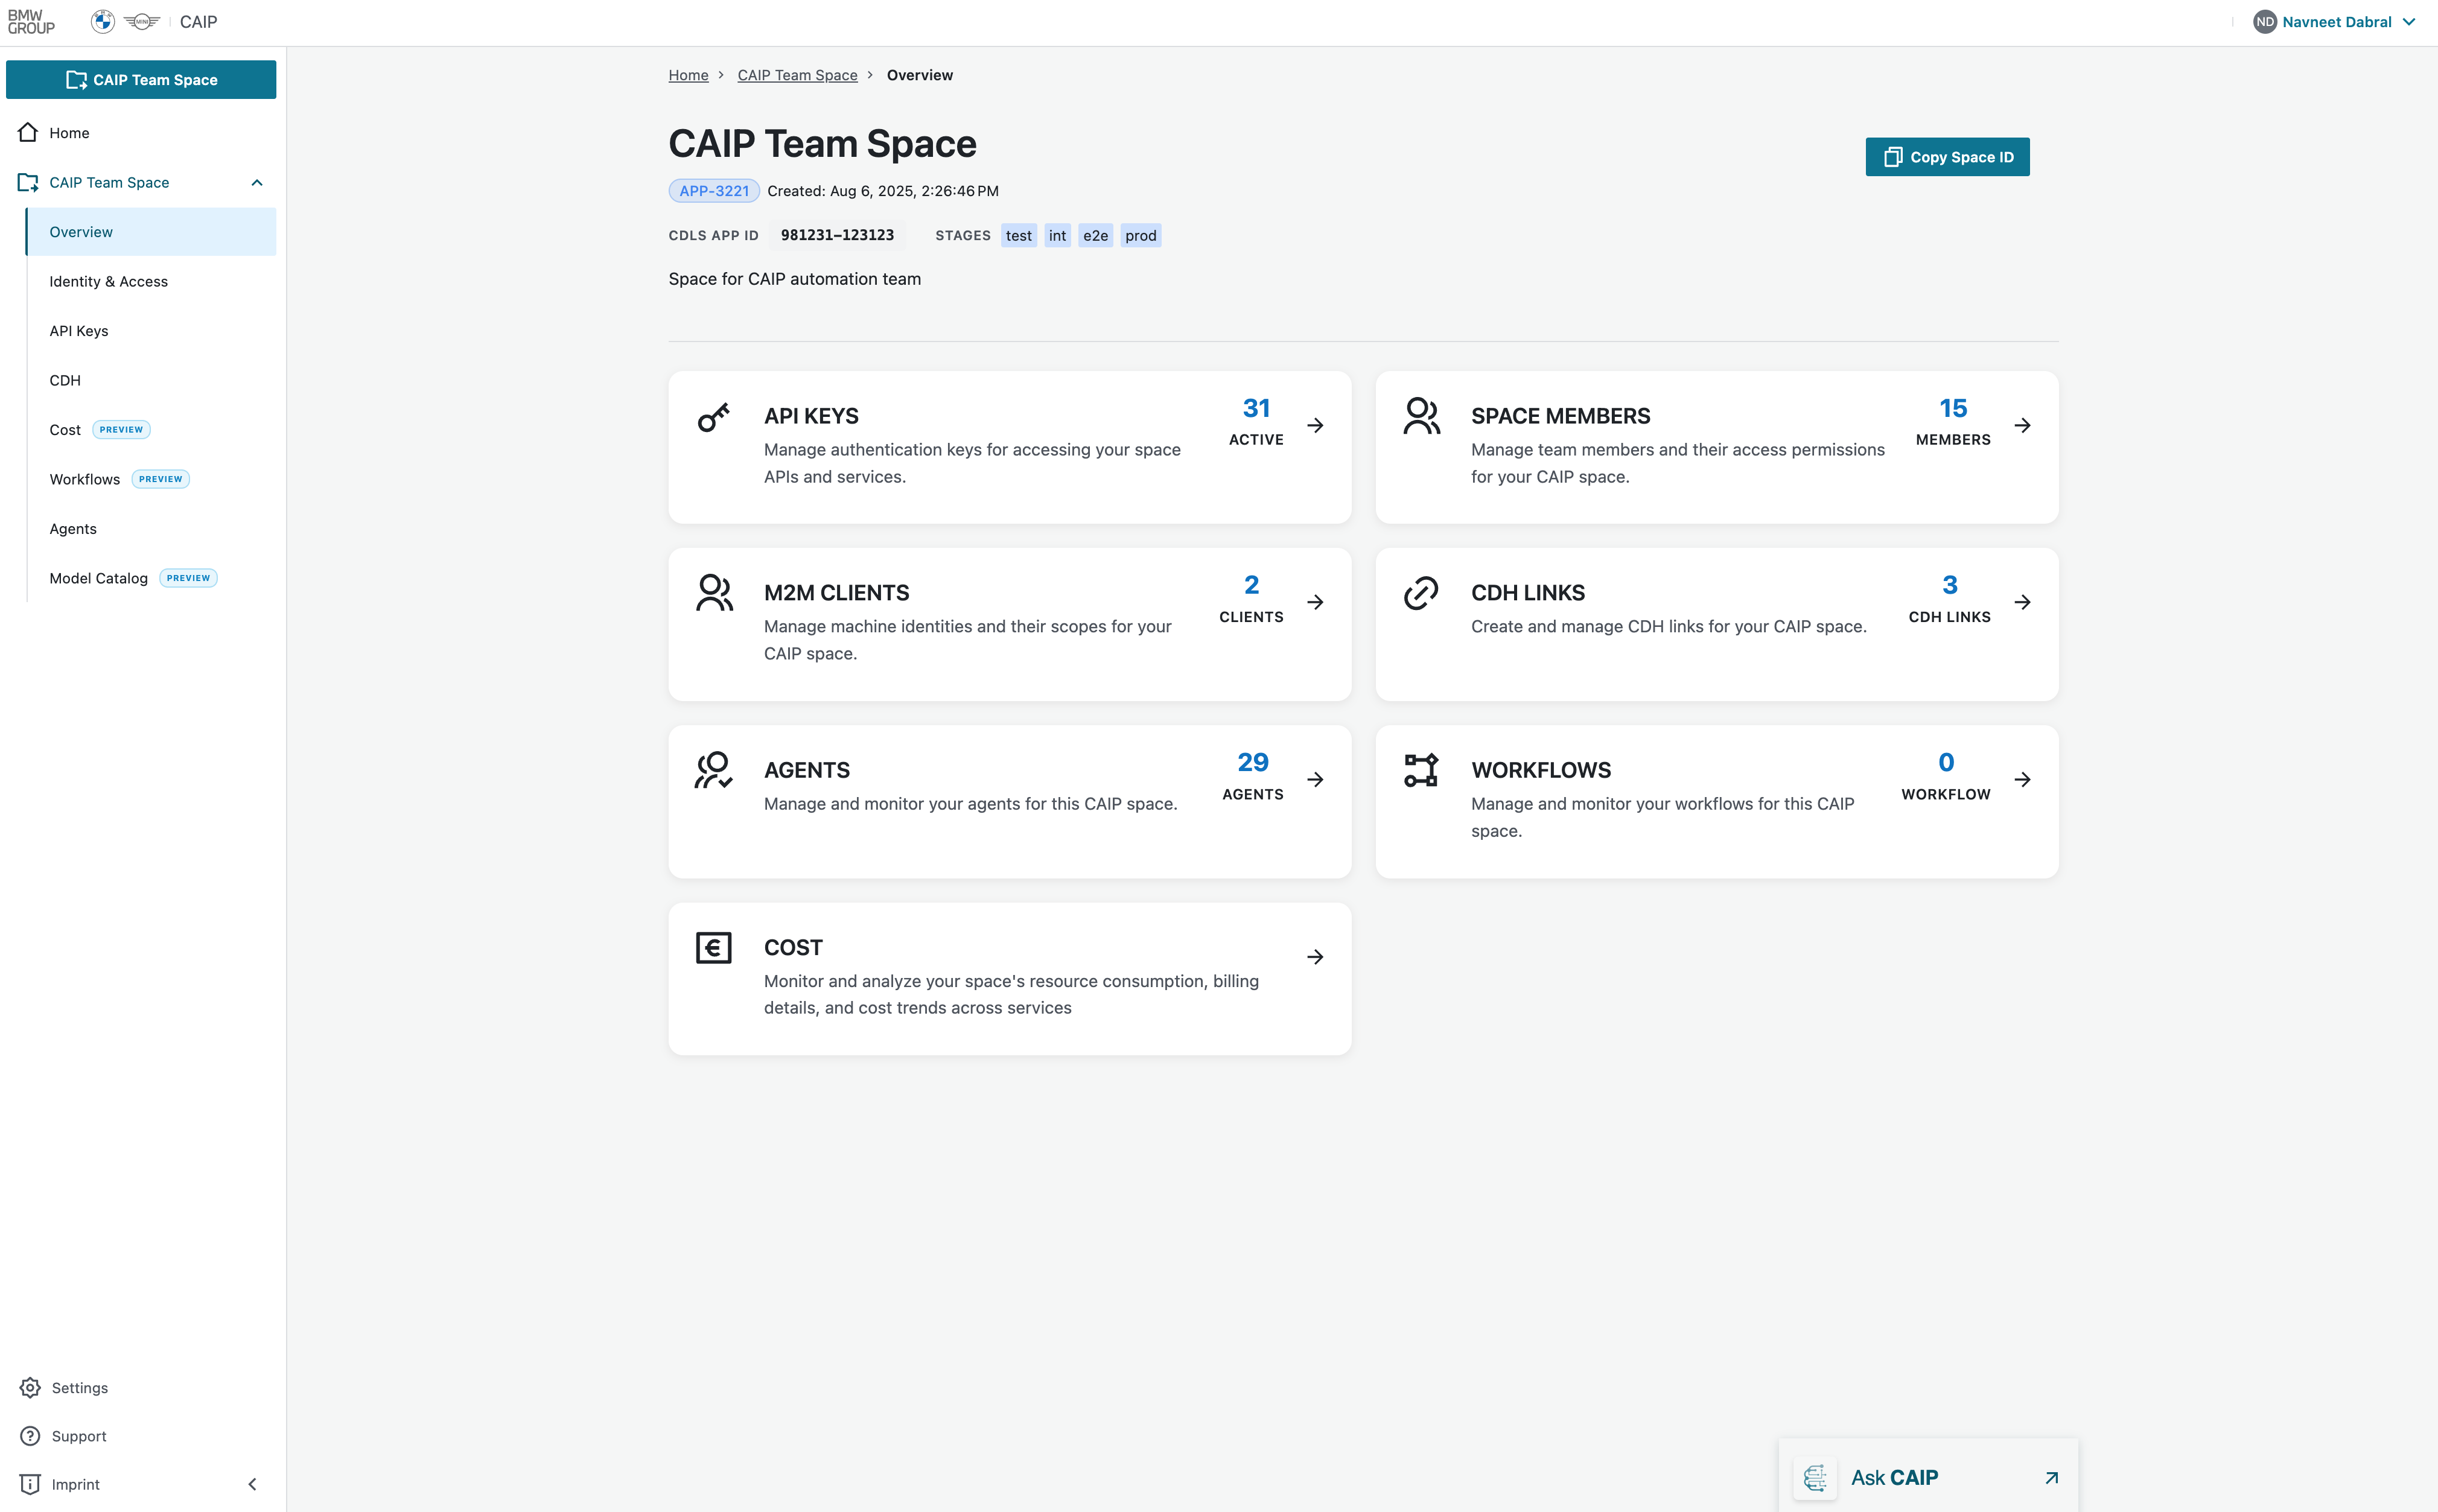
Task: Click the e2e stage tag
Action: (x=1095, y=235)
